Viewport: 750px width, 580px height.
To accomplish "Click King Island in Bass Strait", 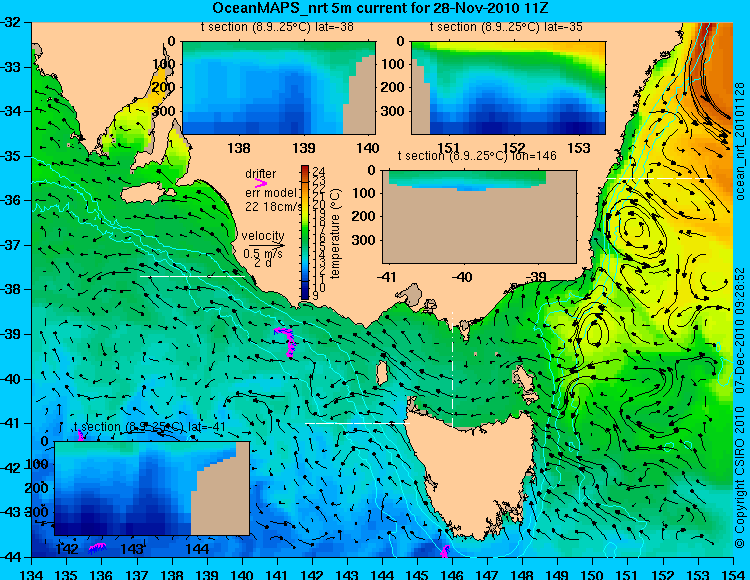I will click(381, 373).
